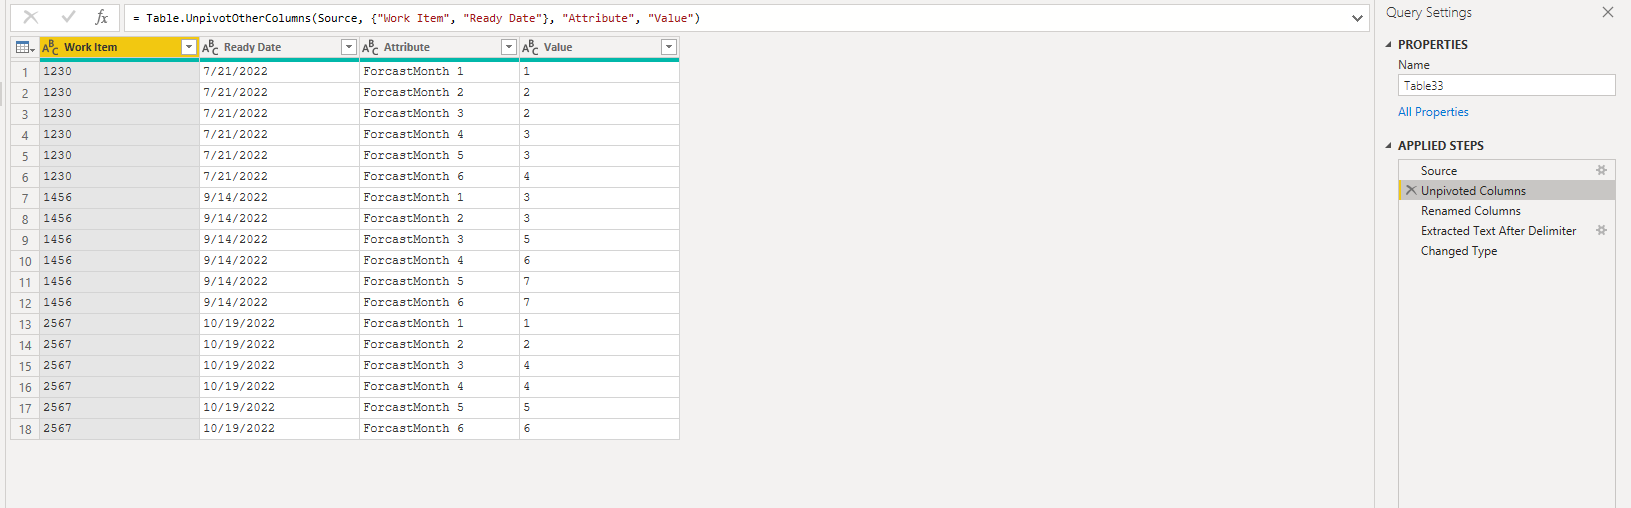1631x508 pixels.
Task: Click Value cell 3 in row 4
Action: (x=599, y=135)
